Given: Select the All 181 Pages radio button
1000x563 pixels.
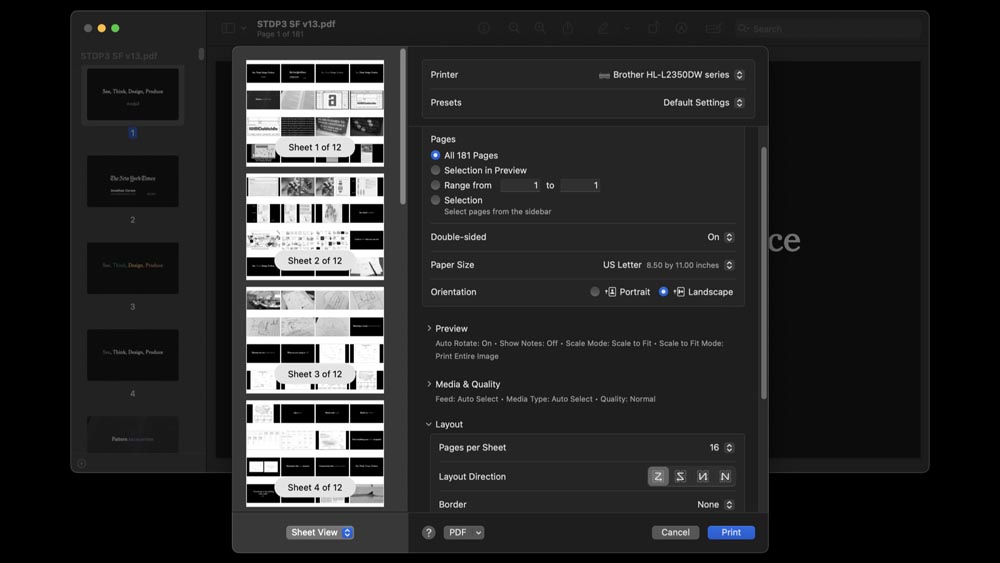Looking at the screenshot, I should tap(435, 156).
